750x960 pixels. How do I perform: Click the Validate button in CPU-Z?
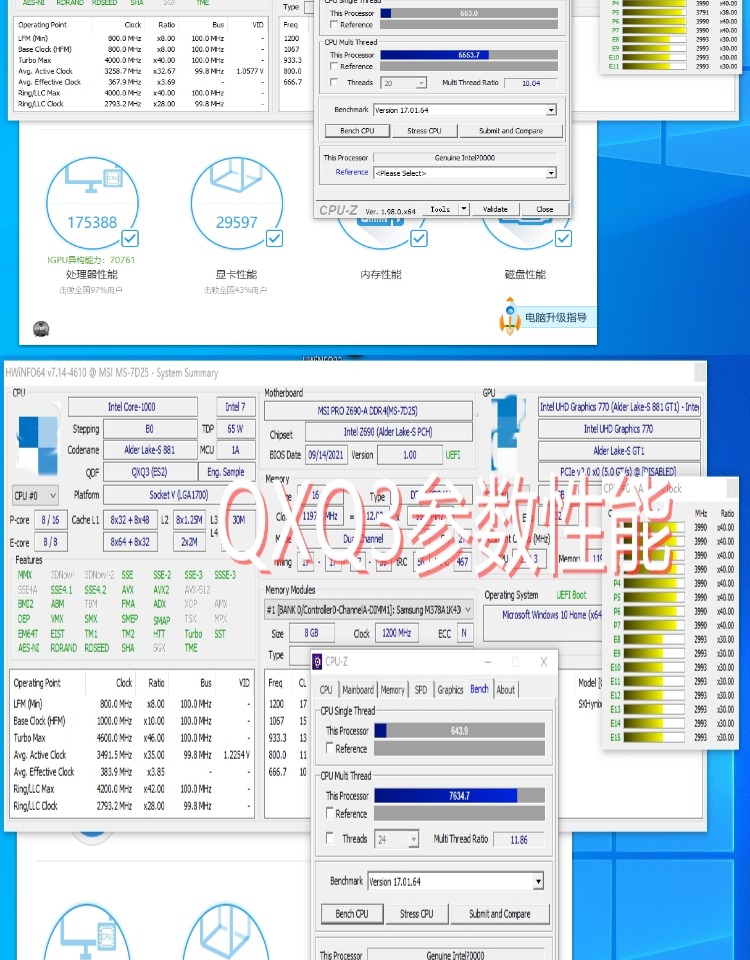pos(495,209)
